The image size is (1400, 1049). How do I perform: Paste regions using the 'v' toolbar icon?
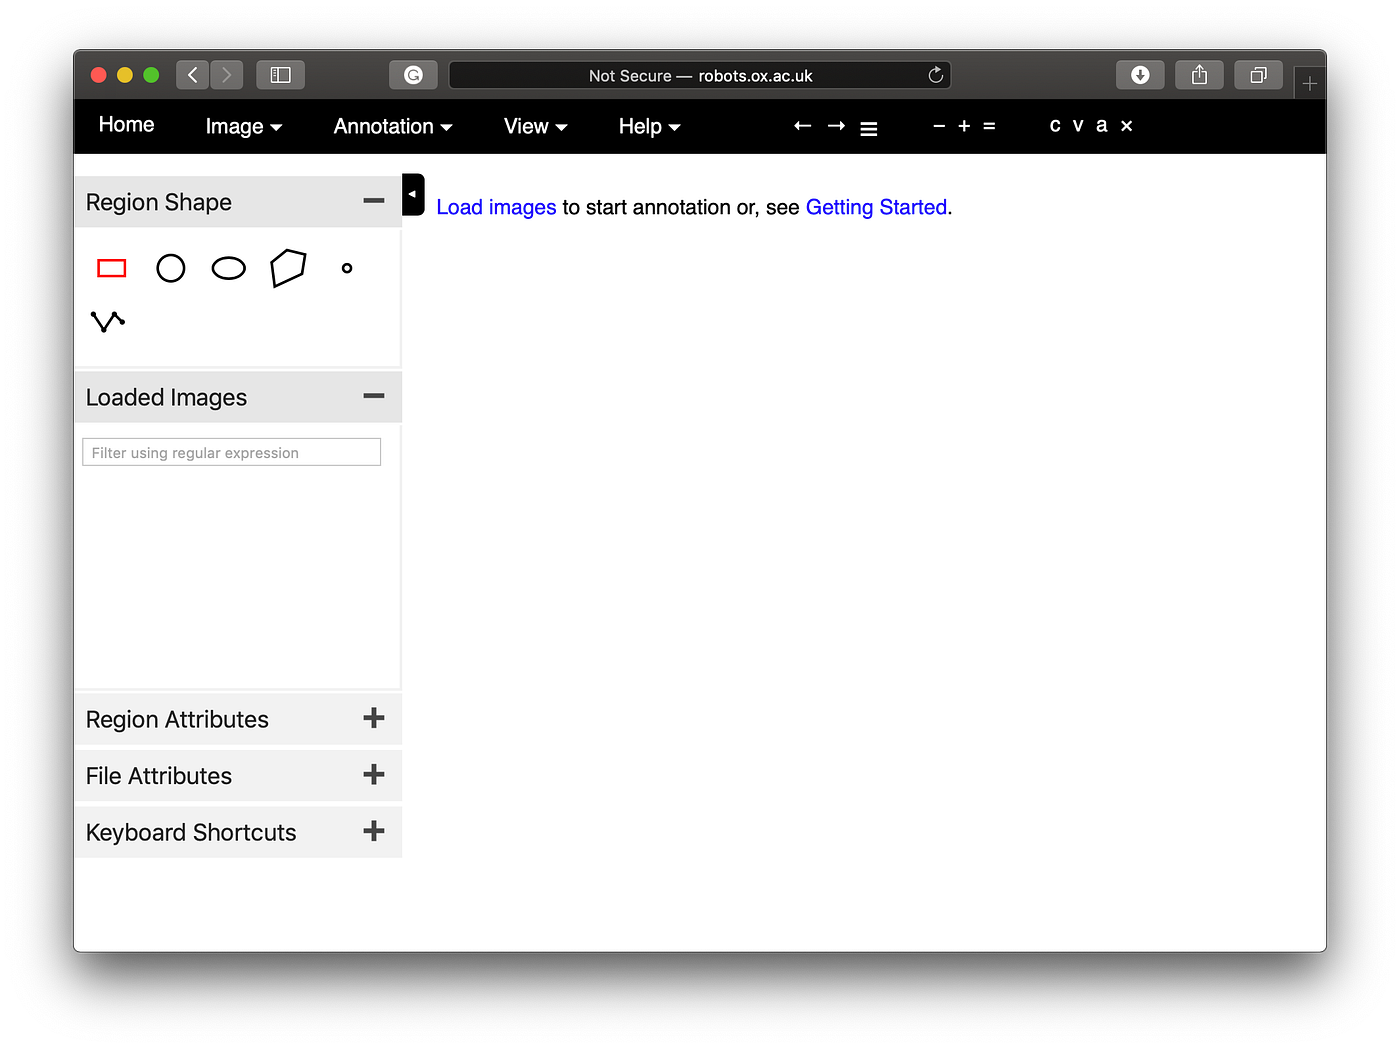click(x=1078, y=125)
